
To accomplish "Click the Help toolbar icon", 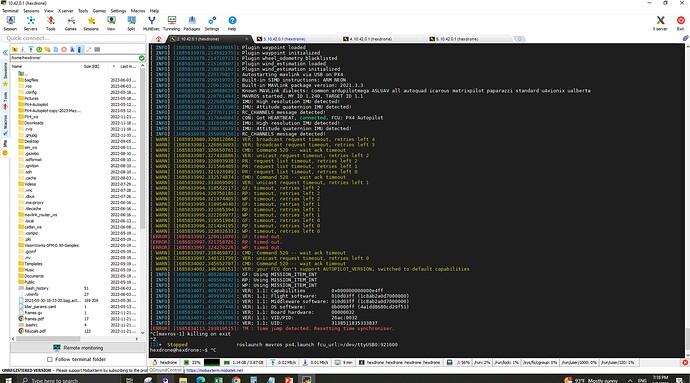I will pos(232,23).
